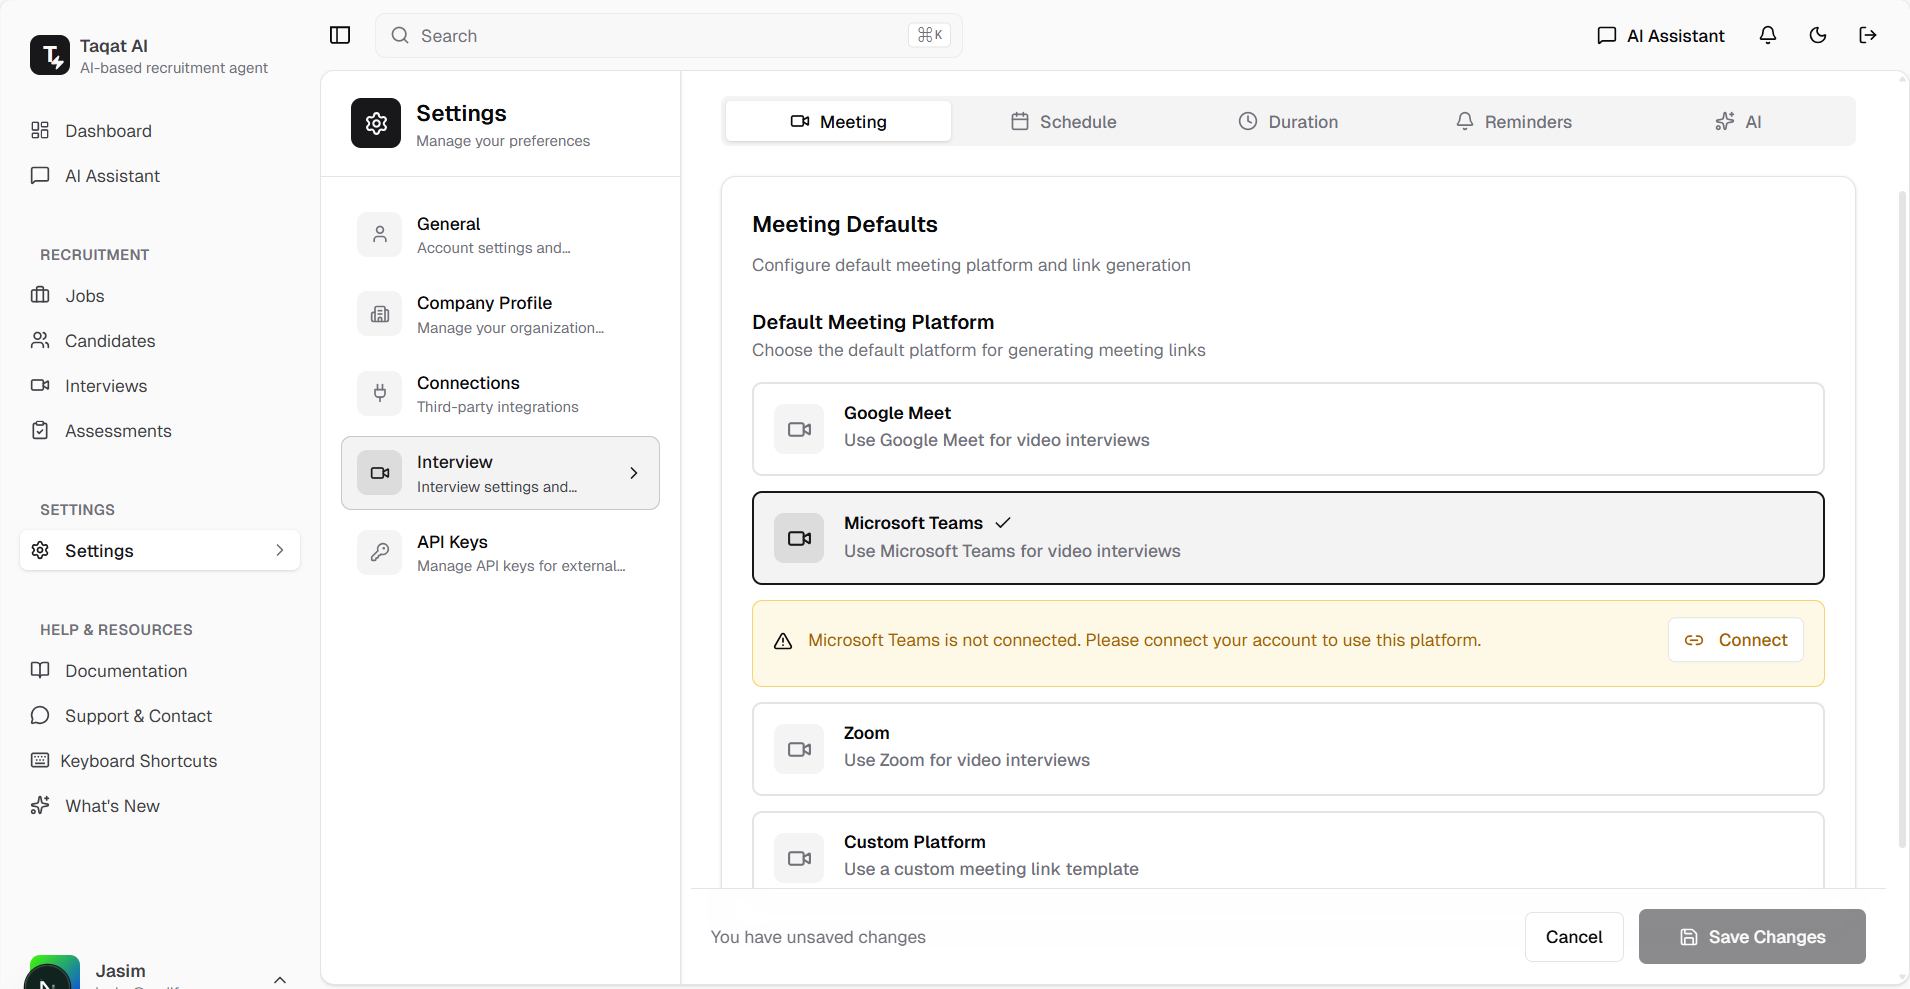1910x989 pixels.
Task: Expand user menu next to Jasim
Action: pos(280,978)
